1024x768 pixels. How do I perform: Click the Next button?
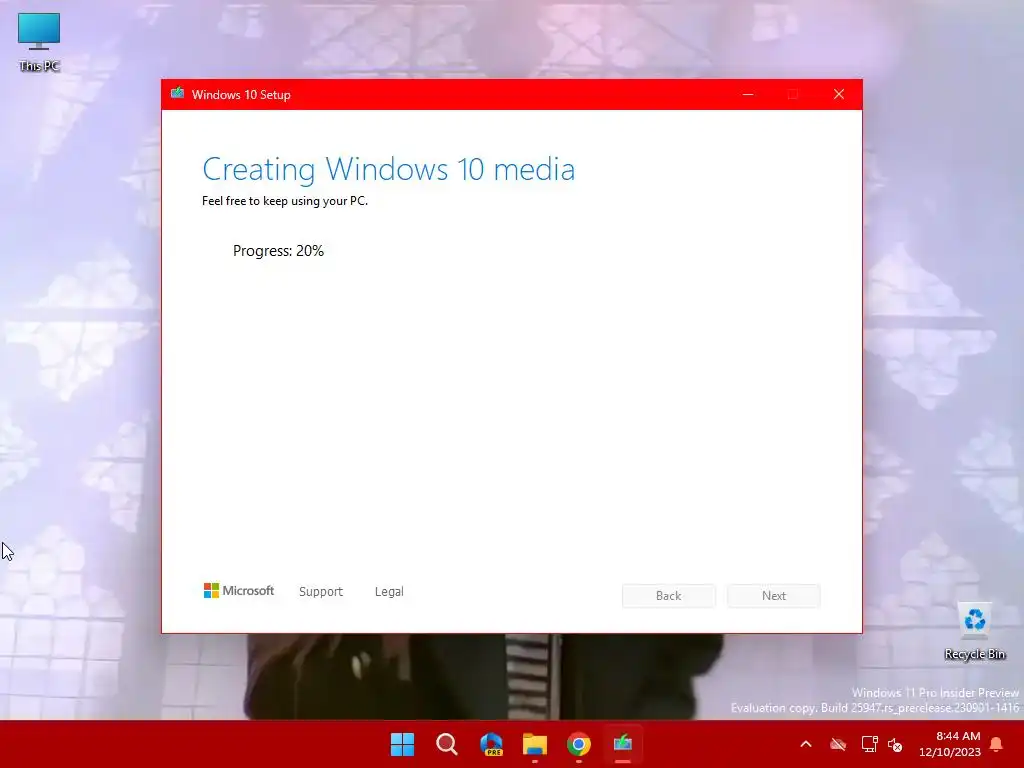[x=774, y=596]
